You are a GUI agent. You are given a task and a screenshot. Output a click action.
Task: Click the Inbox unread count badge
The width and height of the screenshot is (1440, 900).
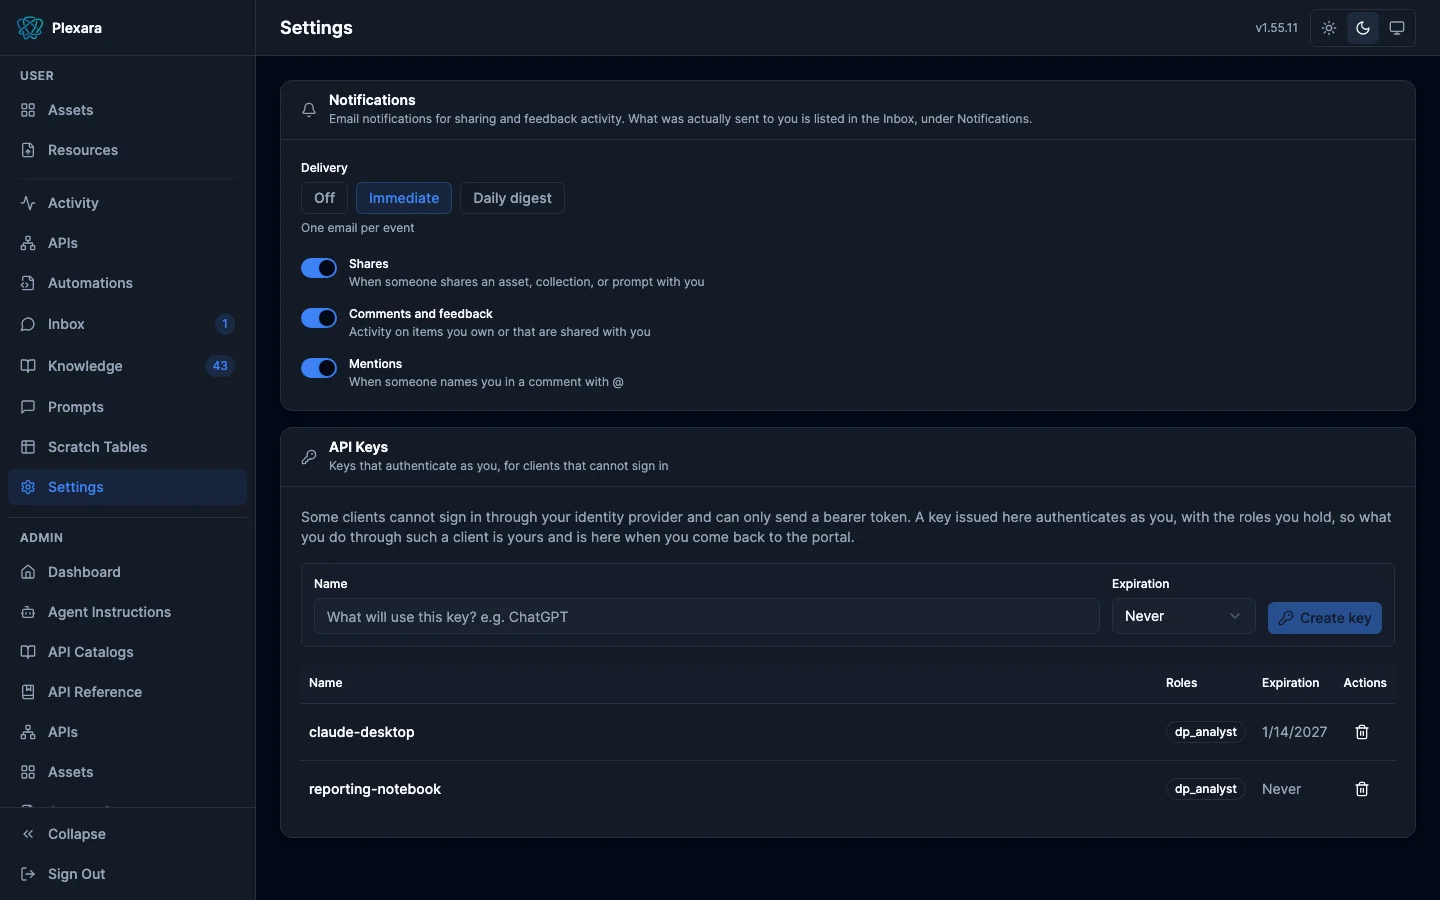pyautogui.click(x=225, y=324)
